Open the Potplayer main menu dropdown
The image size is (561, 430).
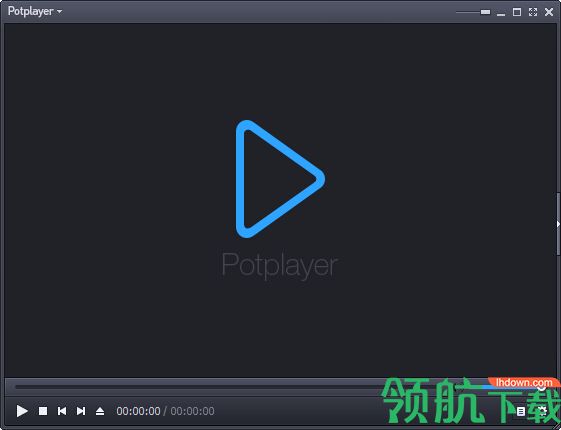tap(35, 11)
